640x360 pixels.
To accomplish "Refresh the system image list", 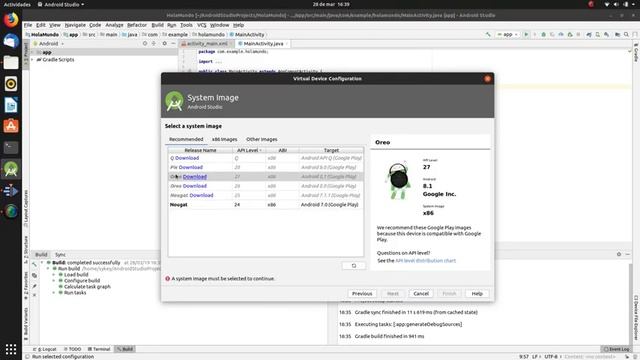I will click(354, 266).
